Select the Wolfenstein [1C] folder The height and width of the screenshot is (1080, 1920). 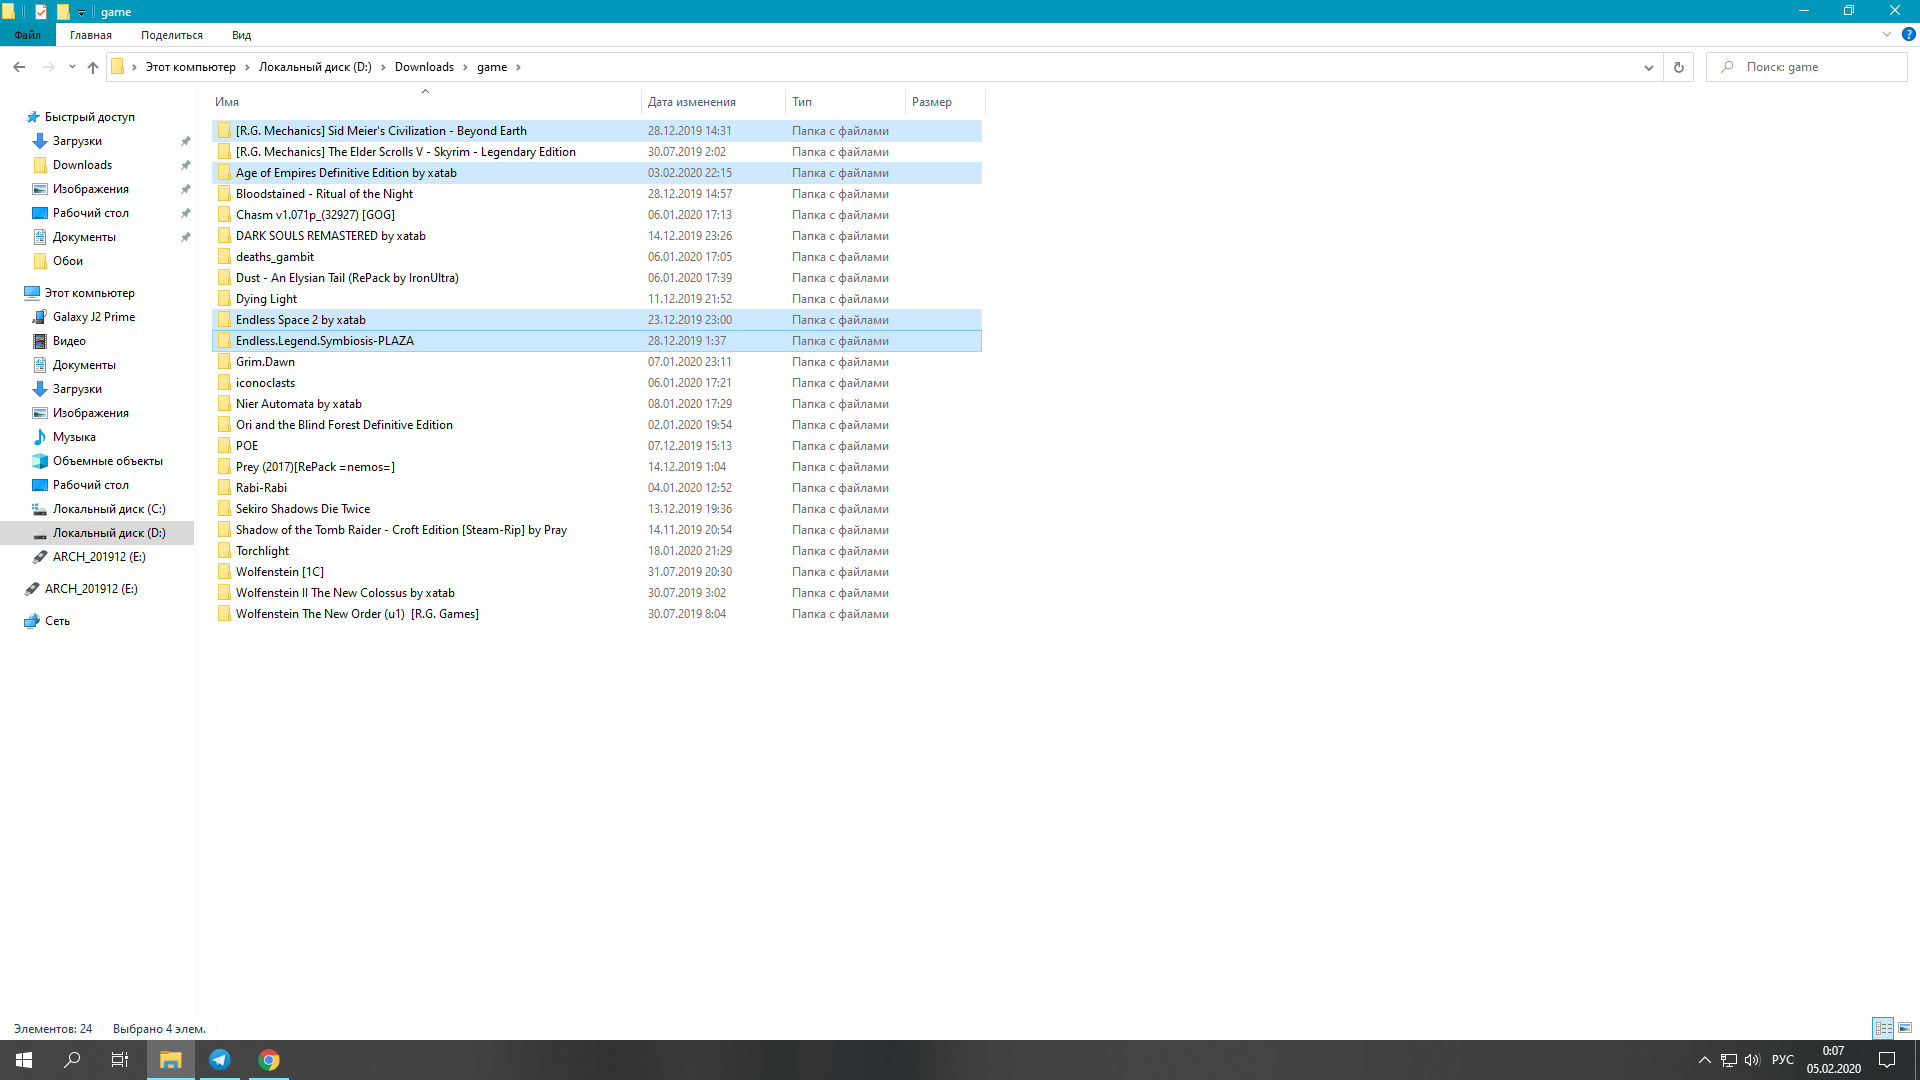click(x=597, y=572)
